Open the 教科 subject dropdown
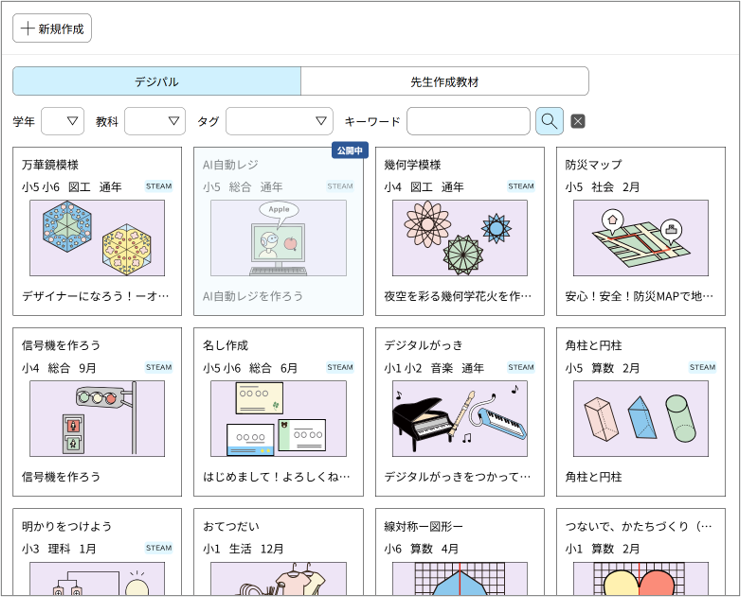 coord(154,121)
